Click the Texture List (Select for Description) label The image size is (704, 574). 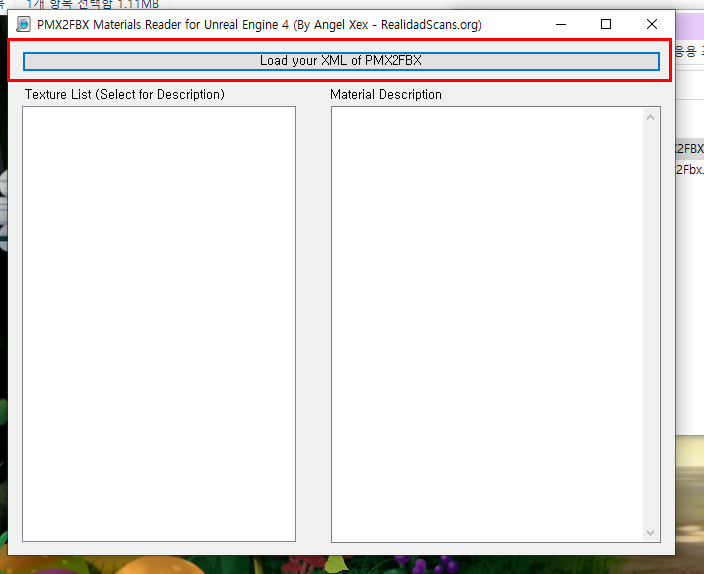click(x=125, y=94)
